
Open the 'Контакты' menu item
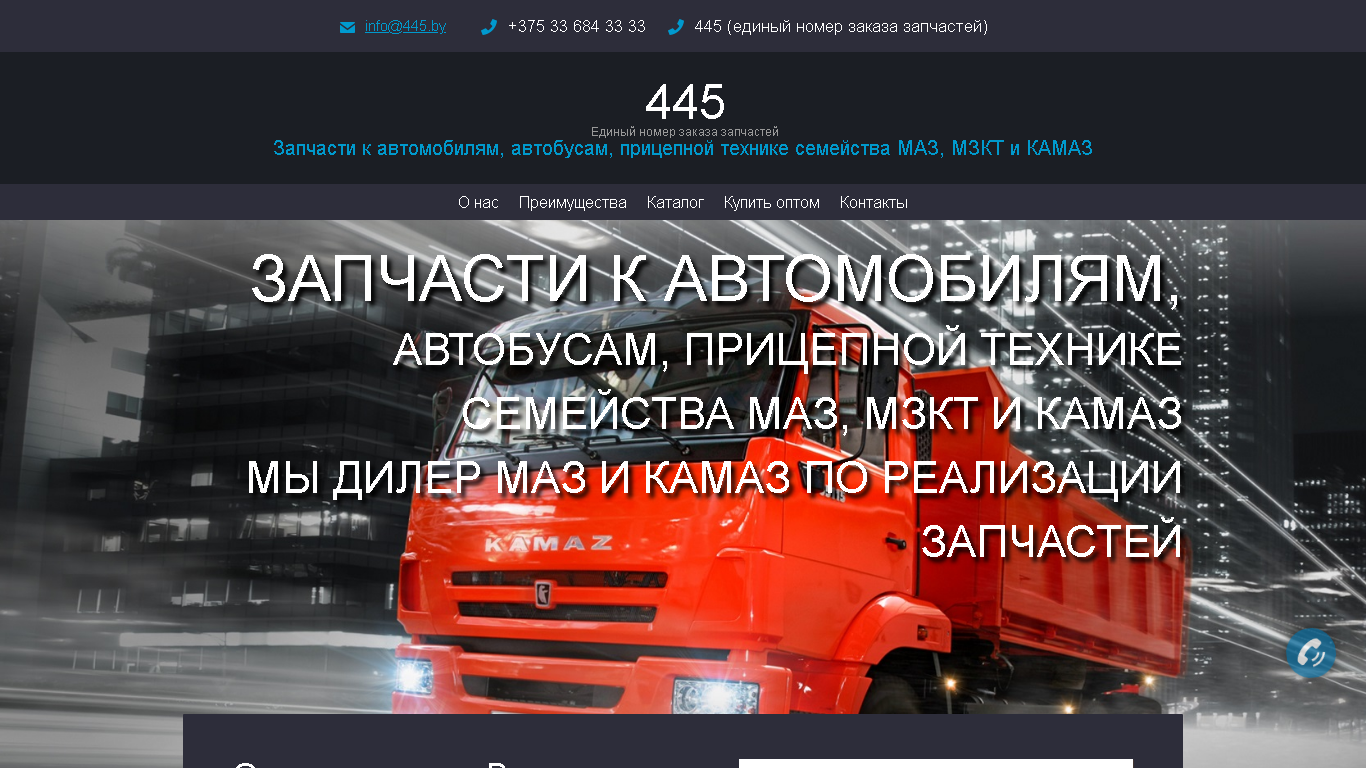[x=874, y=202]
